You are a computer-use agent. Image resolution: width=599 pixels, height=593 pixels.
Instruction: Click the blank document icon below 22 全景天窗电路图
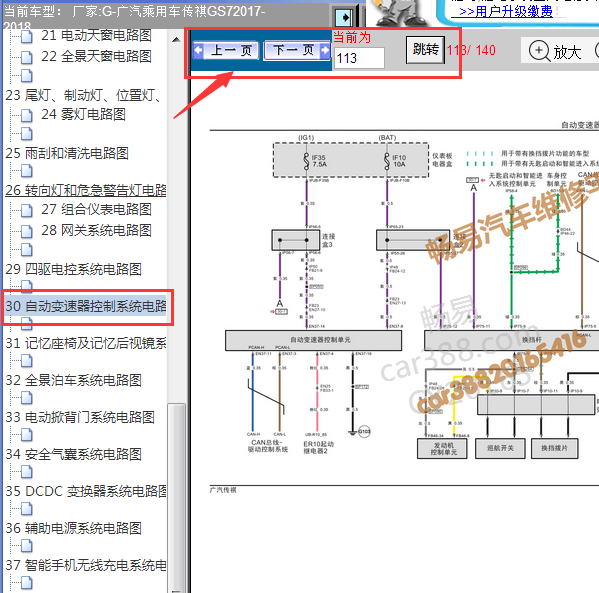[26, 76]
